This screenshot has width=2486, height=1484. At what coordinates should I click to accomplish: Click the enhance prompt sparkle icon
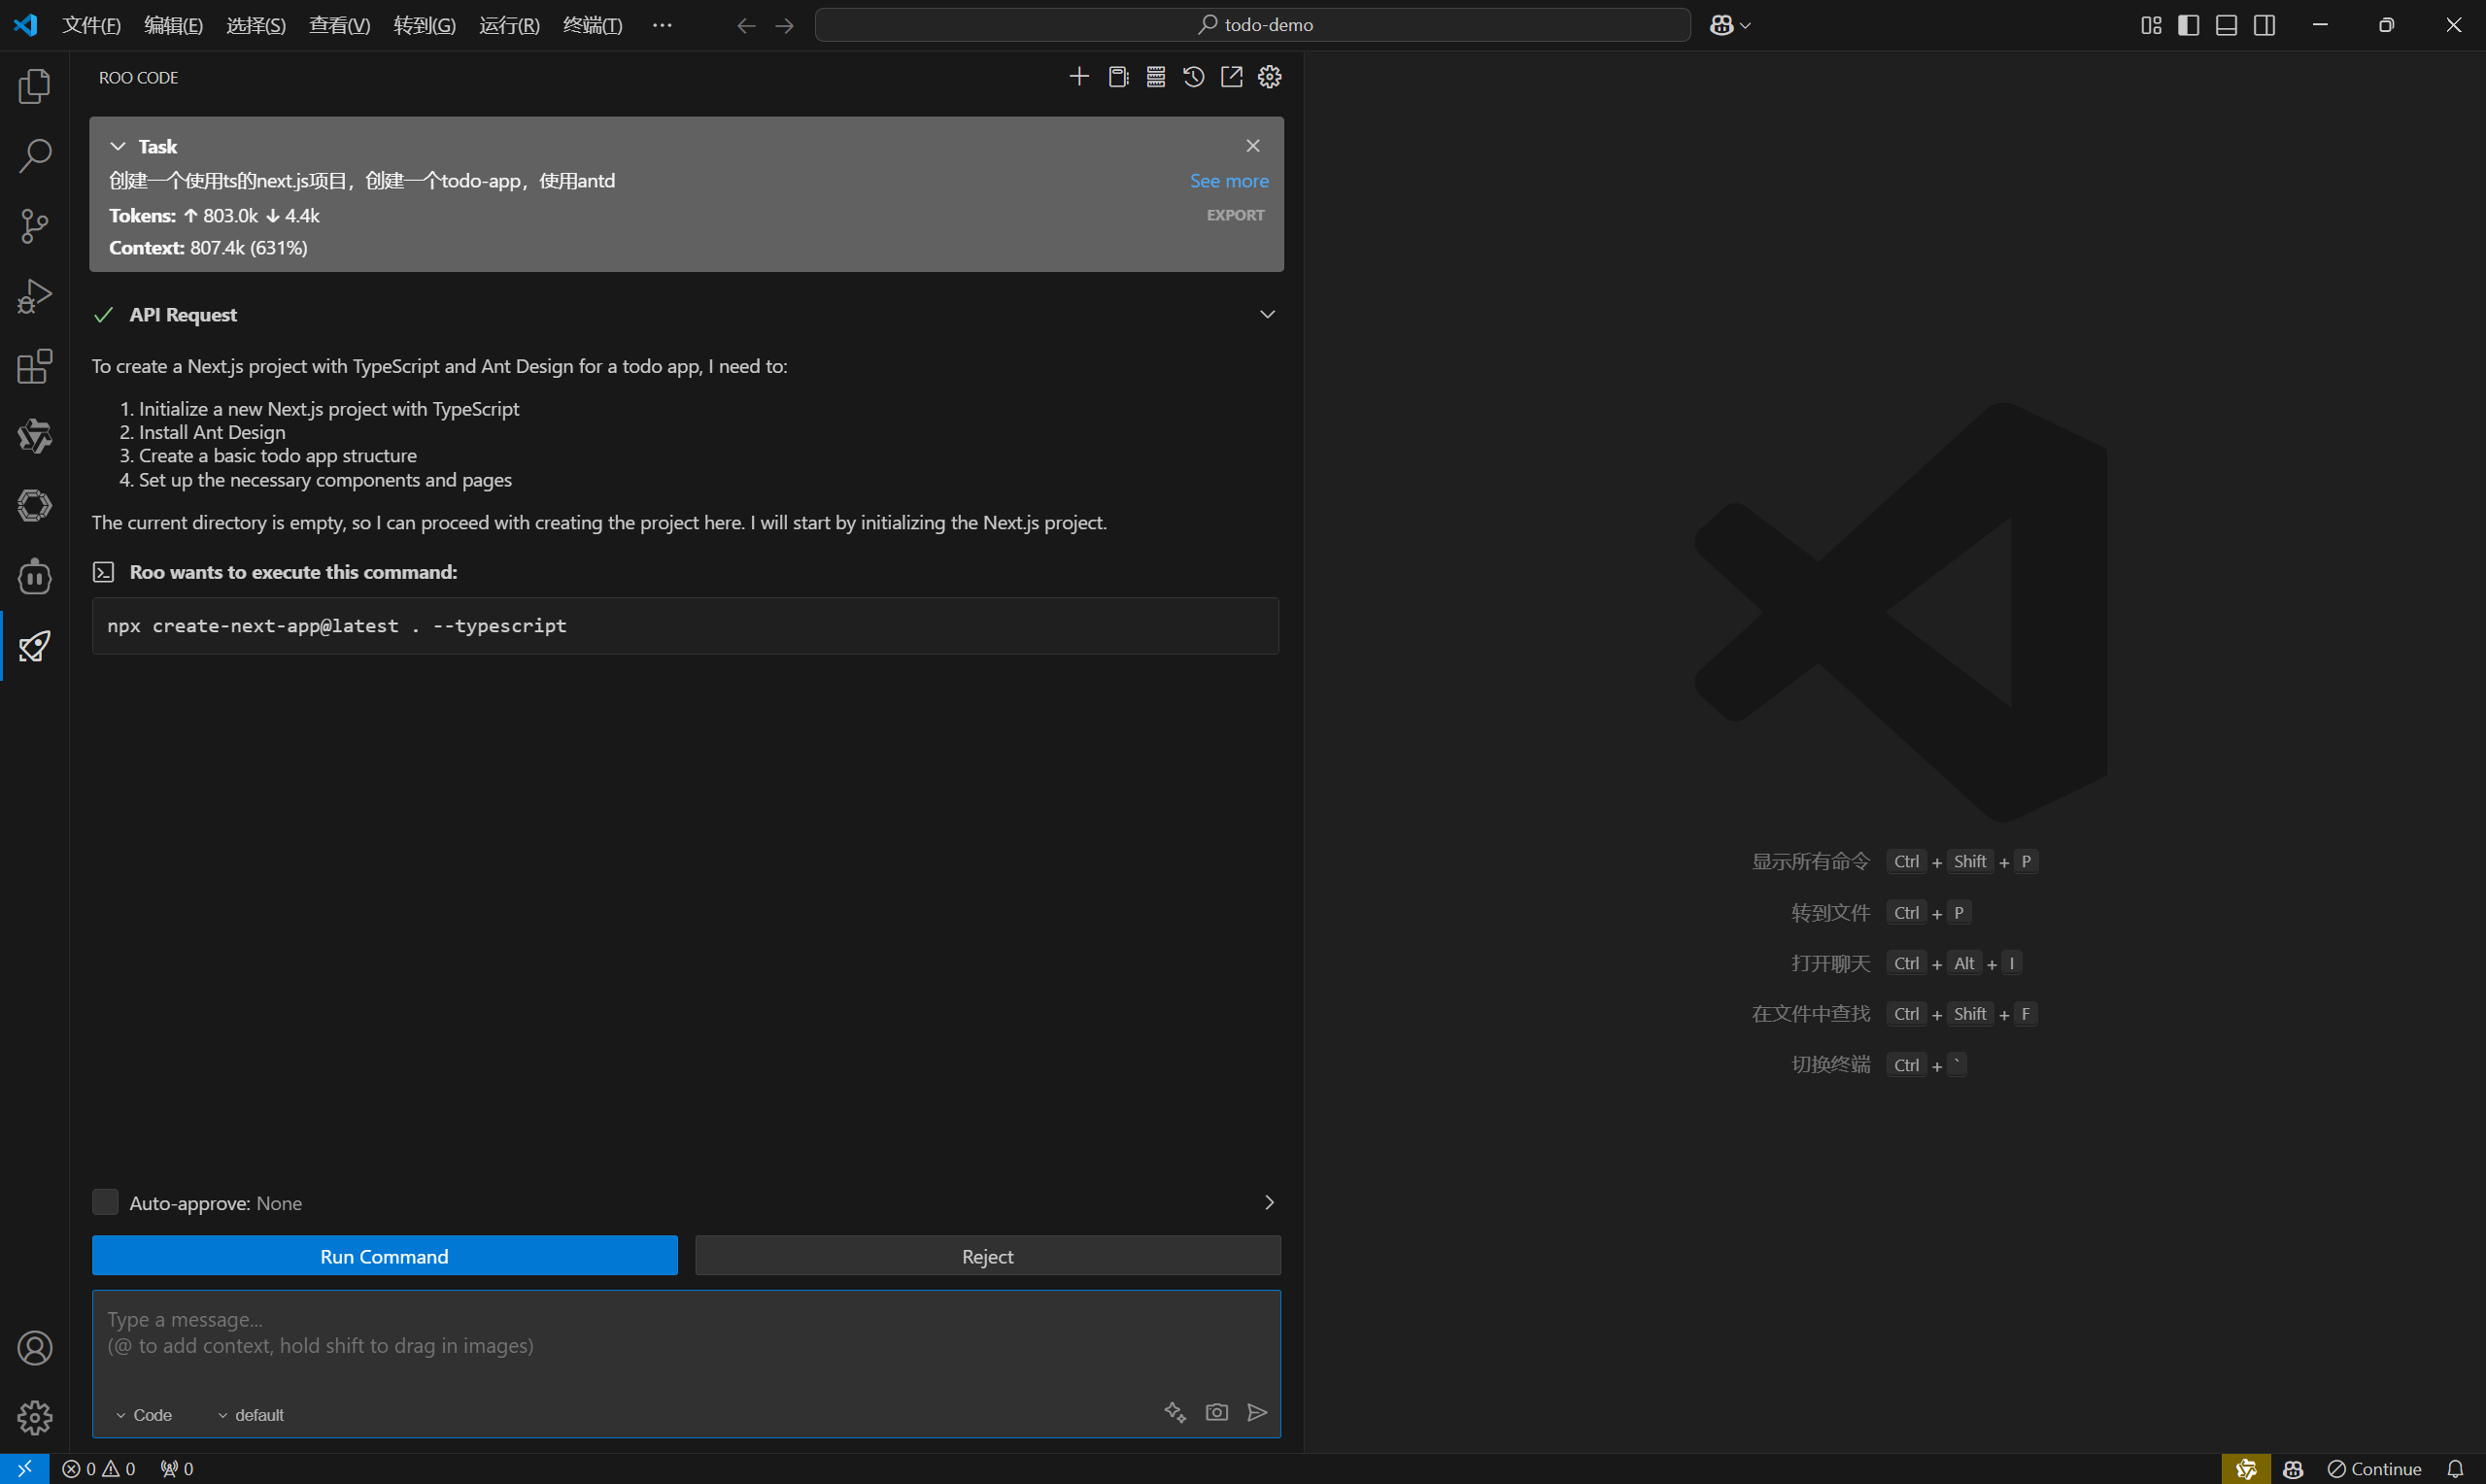[x=1175, y=1412]
